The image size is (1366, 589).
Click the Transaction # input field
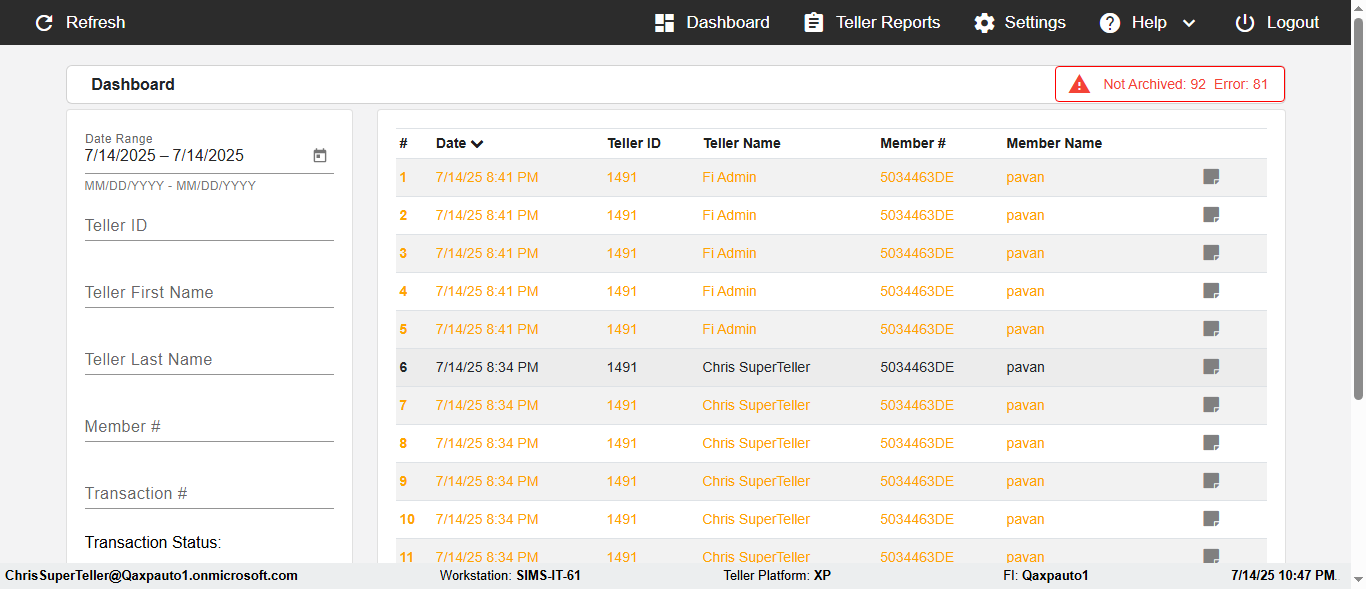point(209,494)
